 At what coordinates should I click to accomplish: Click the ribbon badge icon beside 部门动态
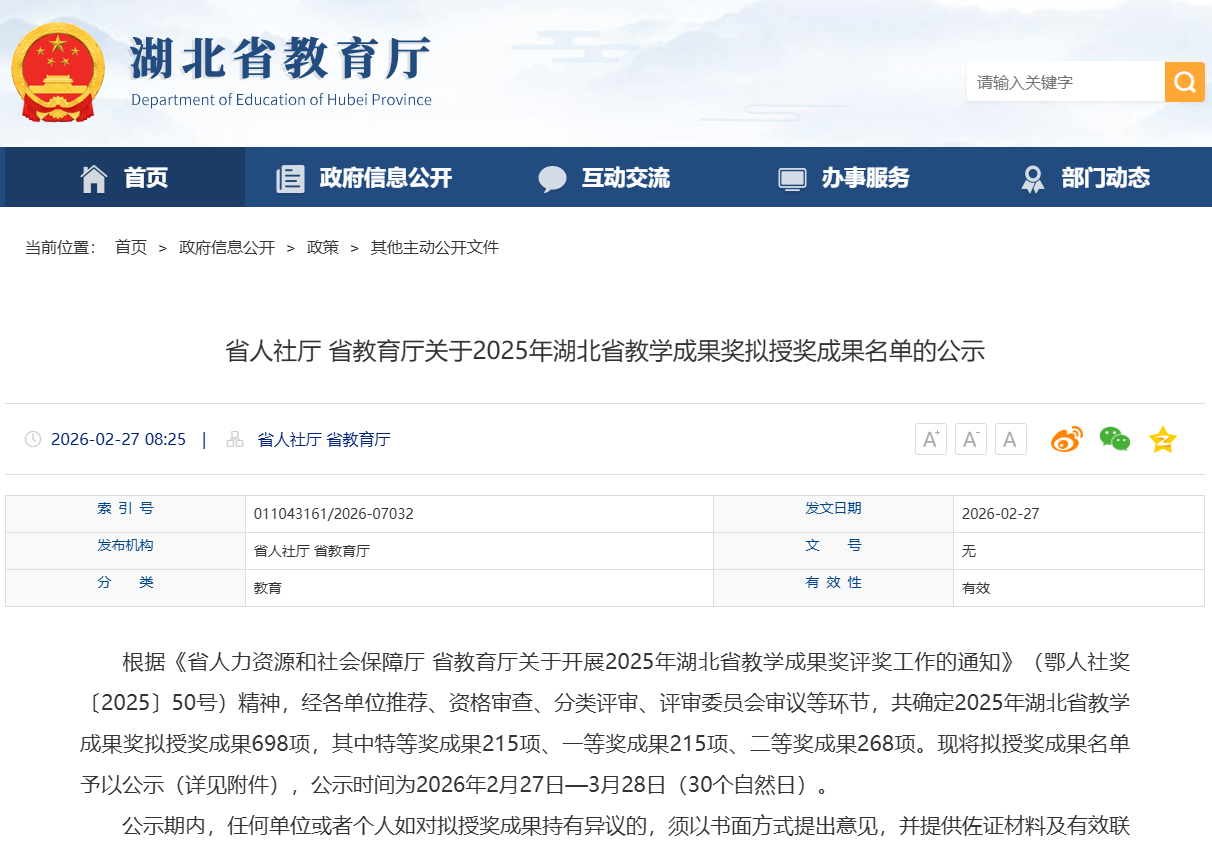(x=1033, y=179)
